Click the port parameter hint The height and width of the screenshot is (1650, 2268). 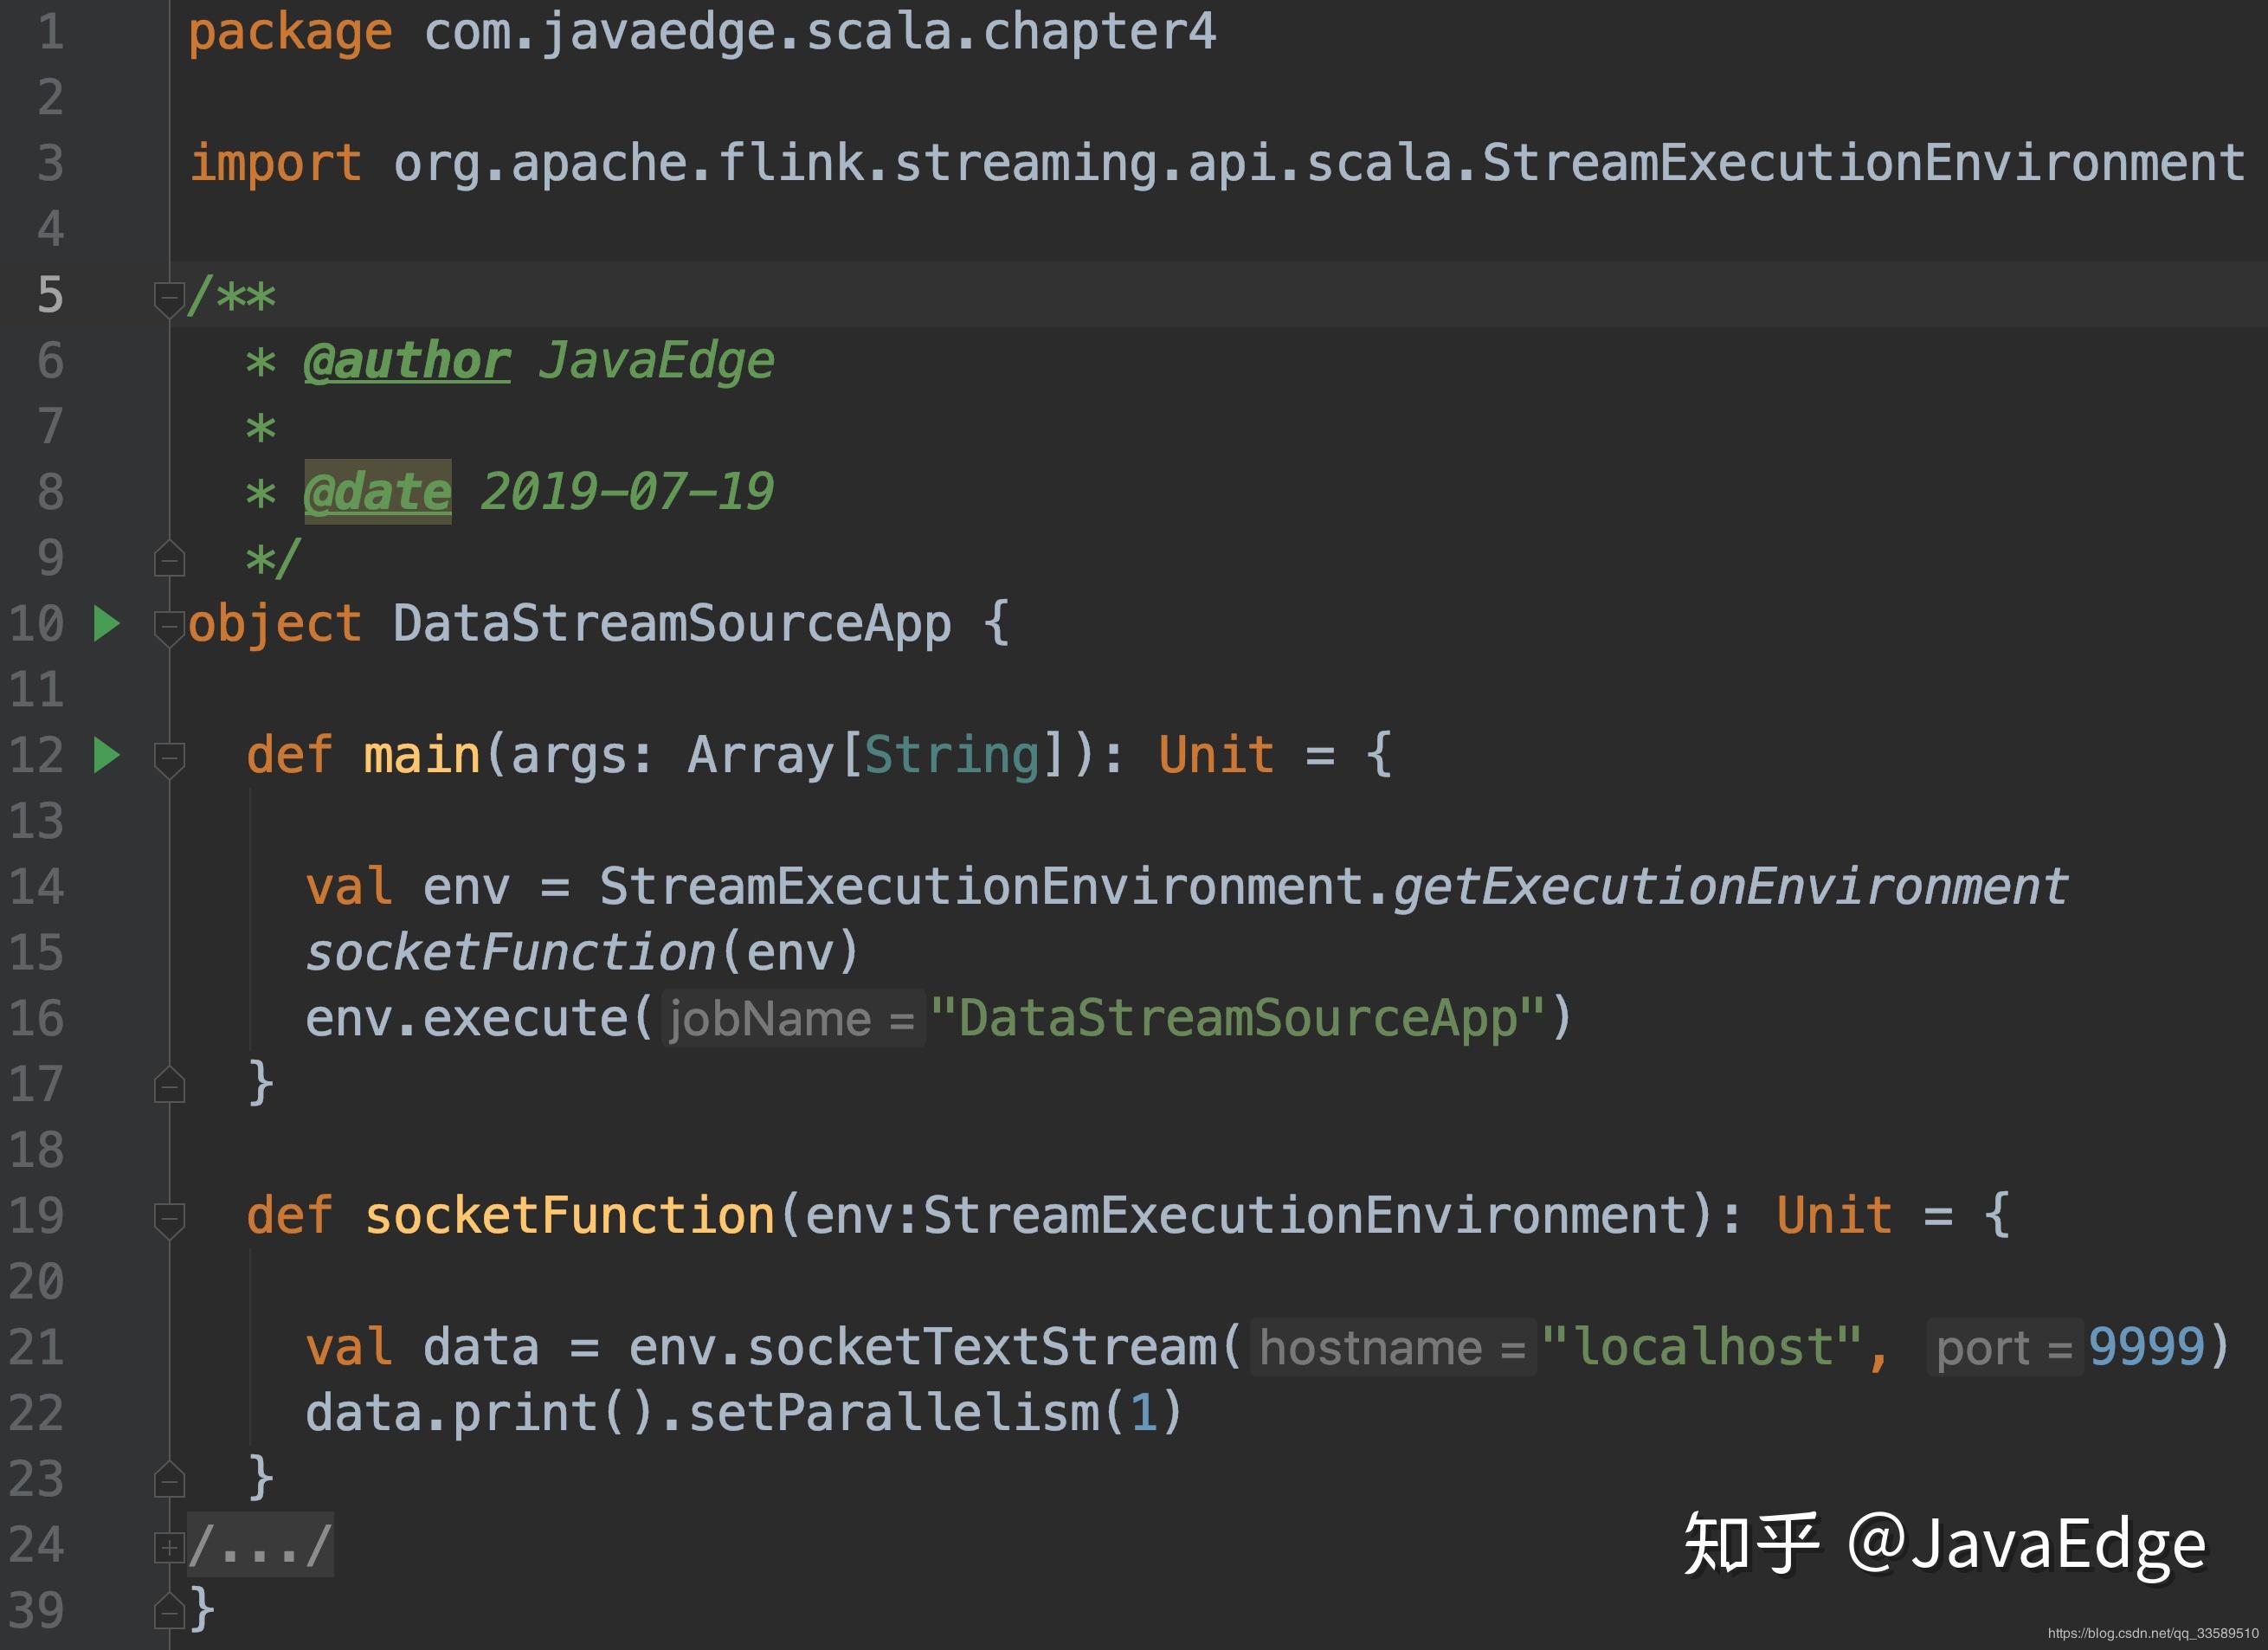click(2004, 1348)
